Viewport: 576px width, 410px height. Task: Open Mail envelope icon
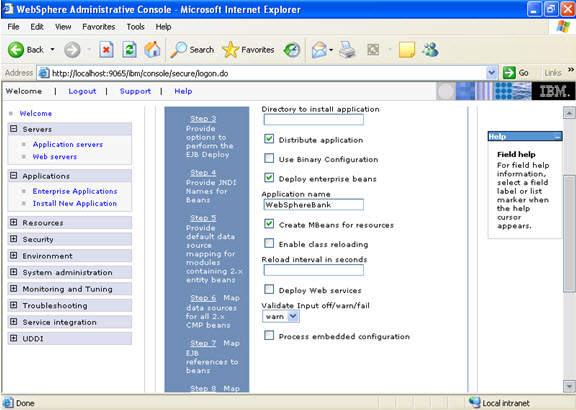(x=319, y=50)
